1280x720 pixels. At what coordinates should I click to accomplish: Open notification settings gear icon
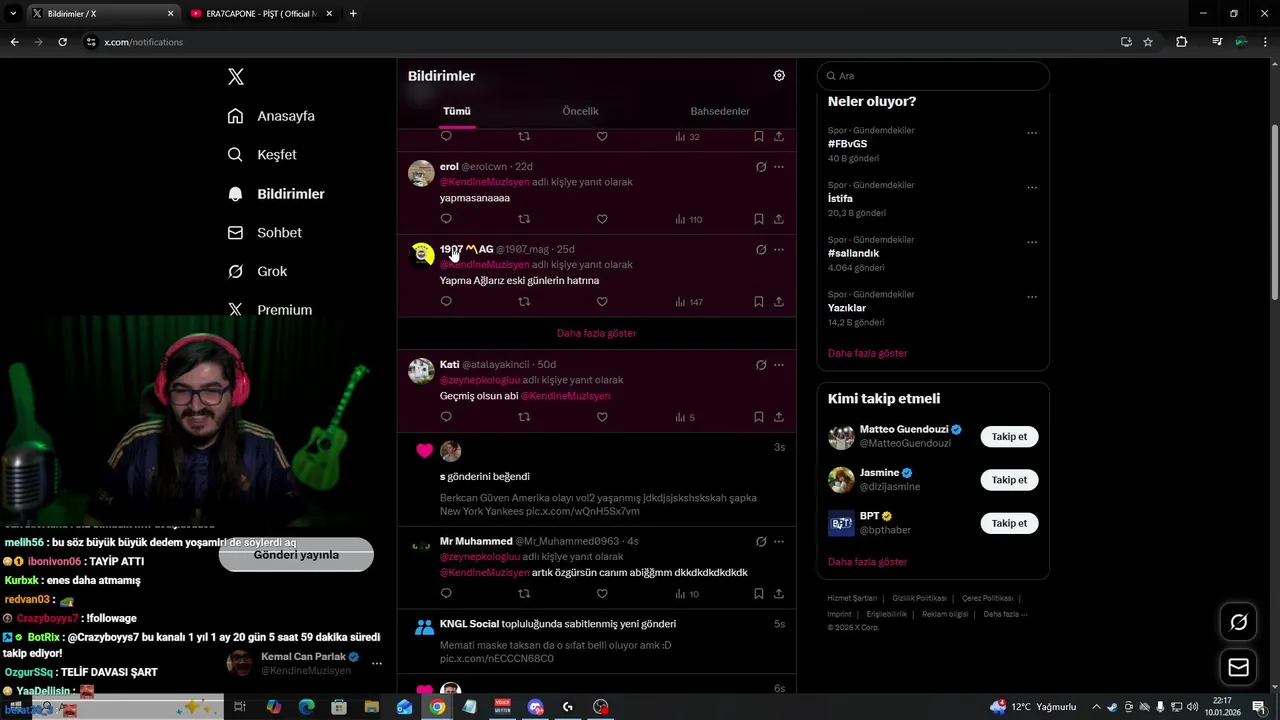(x=779, y=76)
